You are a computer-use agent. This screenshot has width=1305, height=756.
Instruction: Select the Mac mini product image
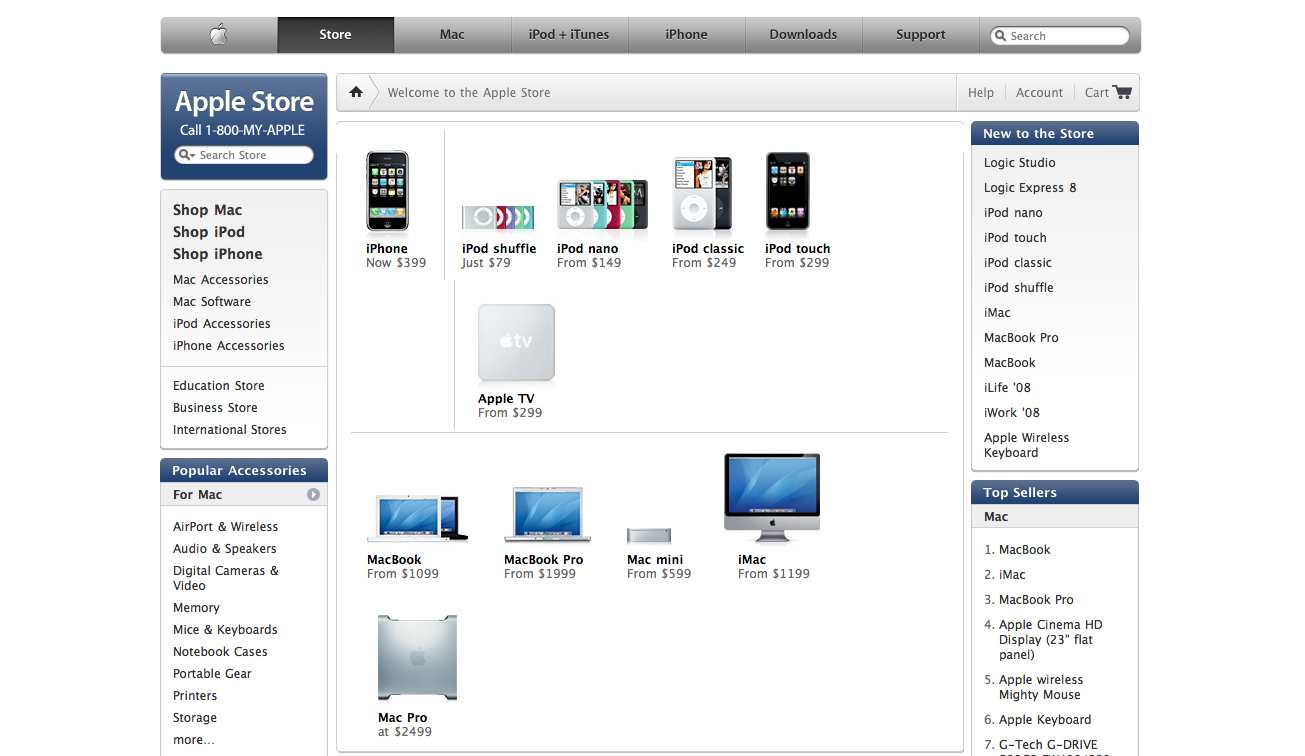point(649,535)
